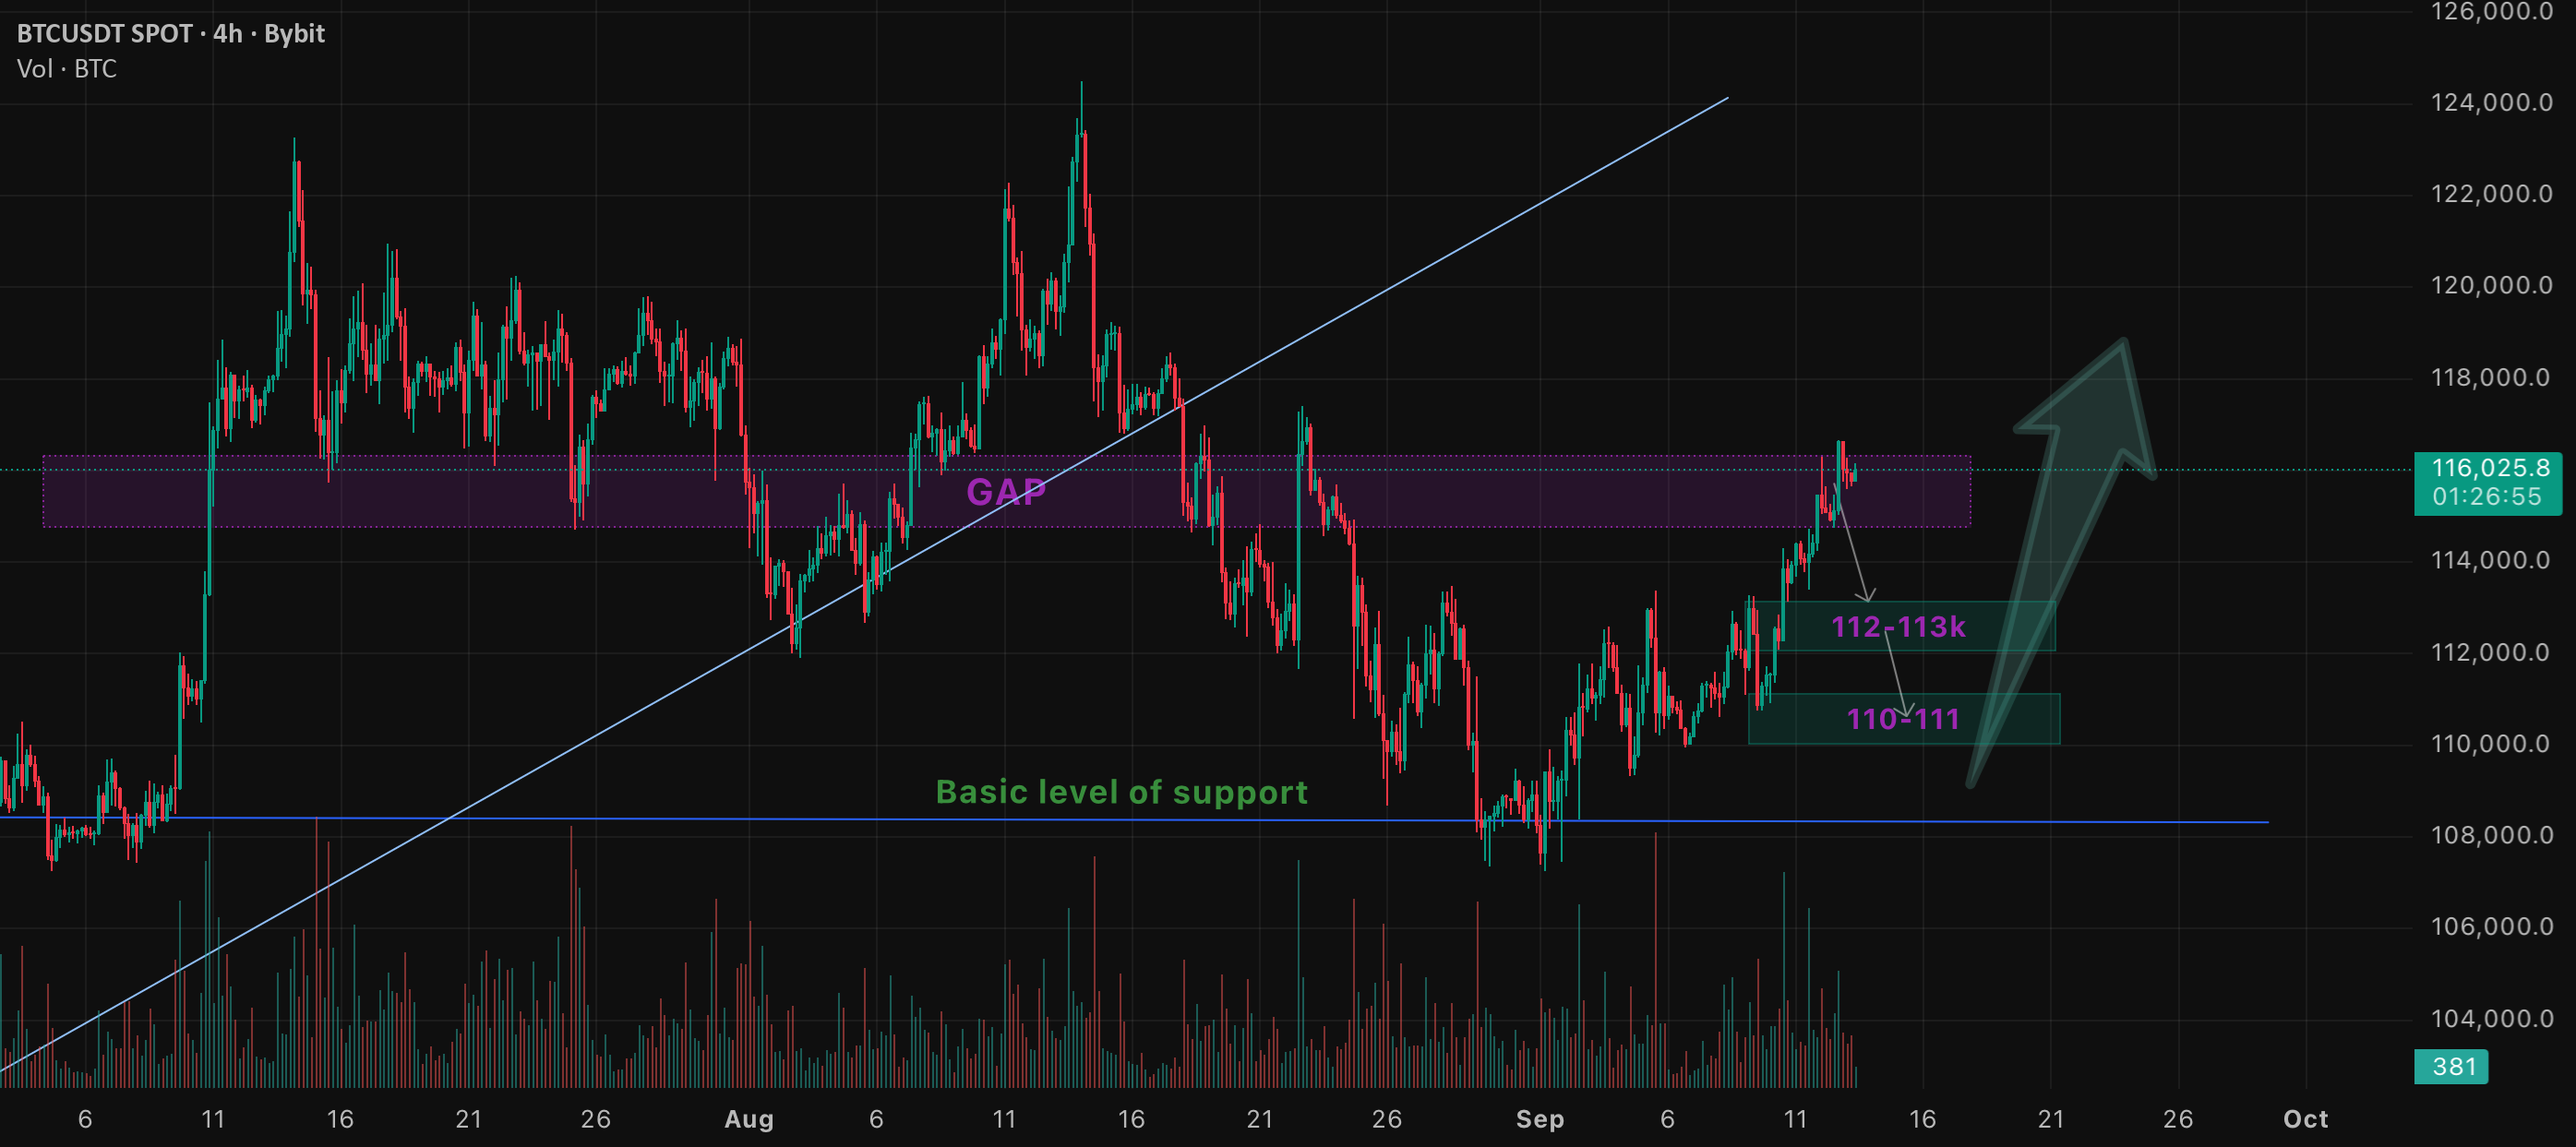Click the Vol · BTC indicator label

pyautogui.click(x=66, y=69)
